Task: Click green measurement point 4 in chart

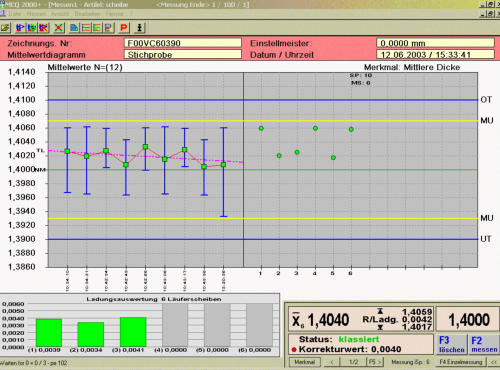Action: 315,128
